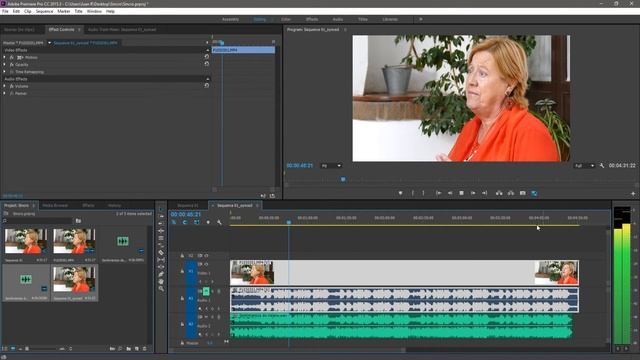Toggle track output eye for V2
This screenshot has height=360, width=640.
(x=206, y=256)
